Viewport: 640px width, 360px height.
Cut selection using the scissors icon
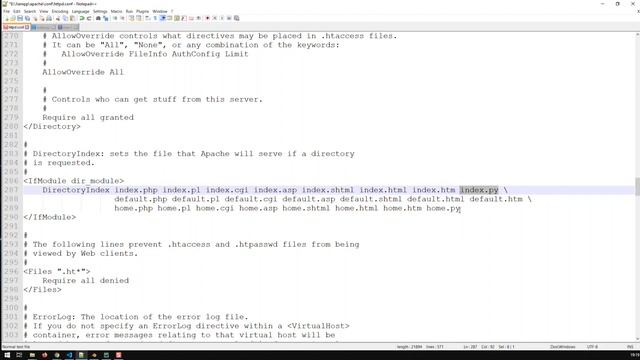[58, 18]
